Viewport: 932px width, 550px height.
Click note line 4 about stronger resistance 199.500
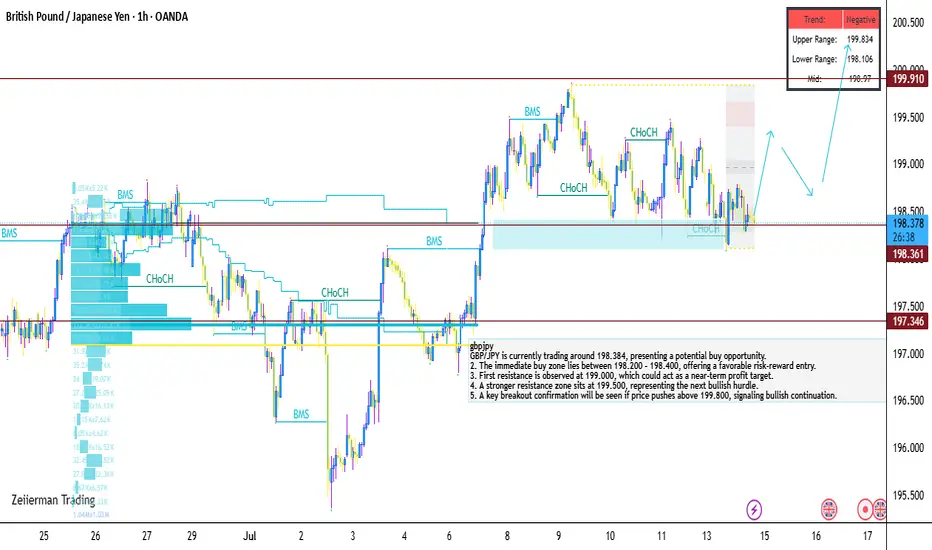613,385
